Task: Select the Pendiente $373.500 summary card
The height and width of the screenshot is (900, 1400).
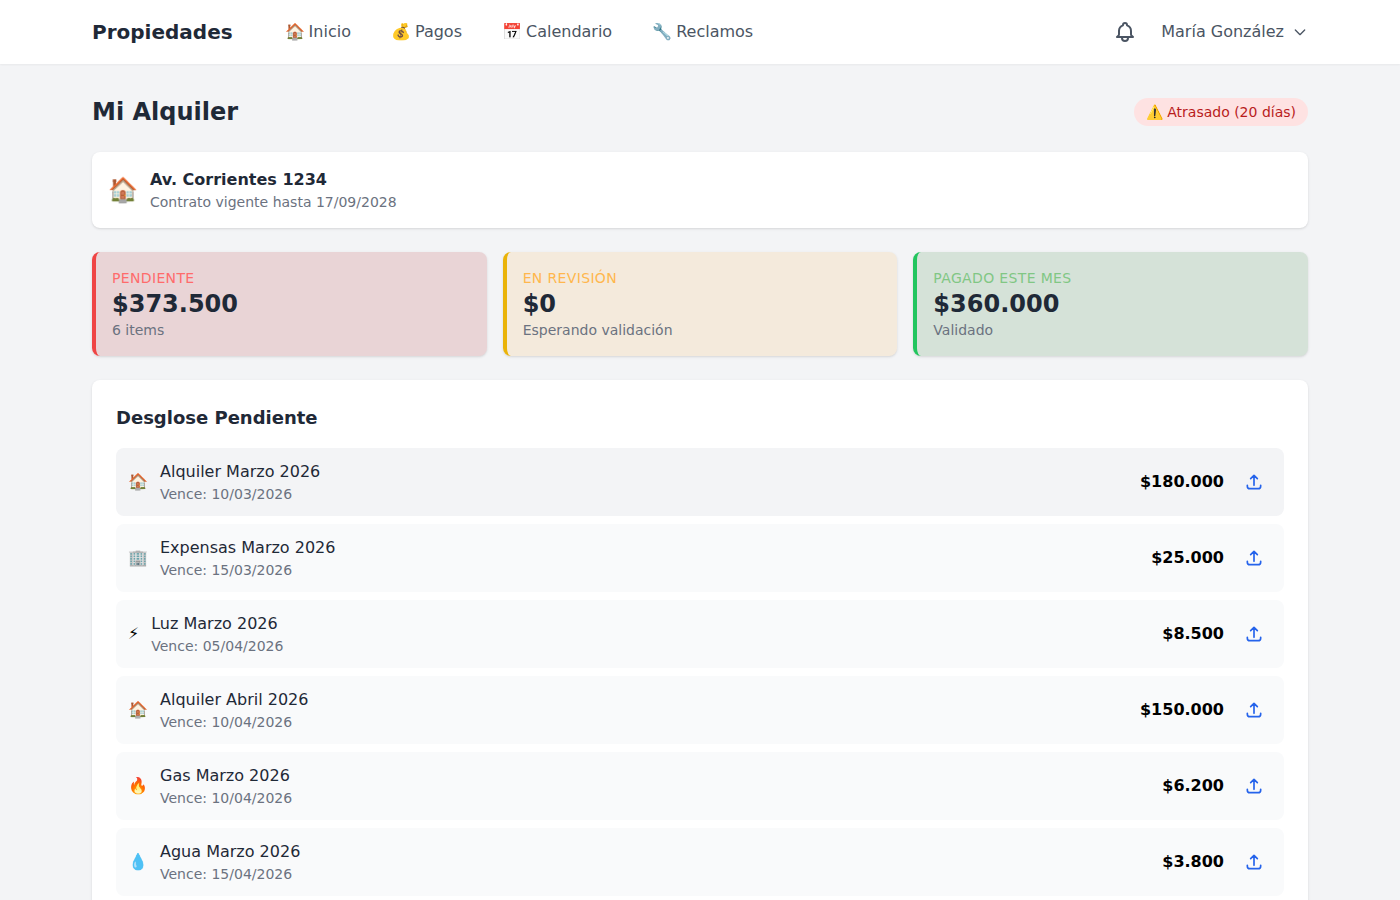Action: (290, 304)
